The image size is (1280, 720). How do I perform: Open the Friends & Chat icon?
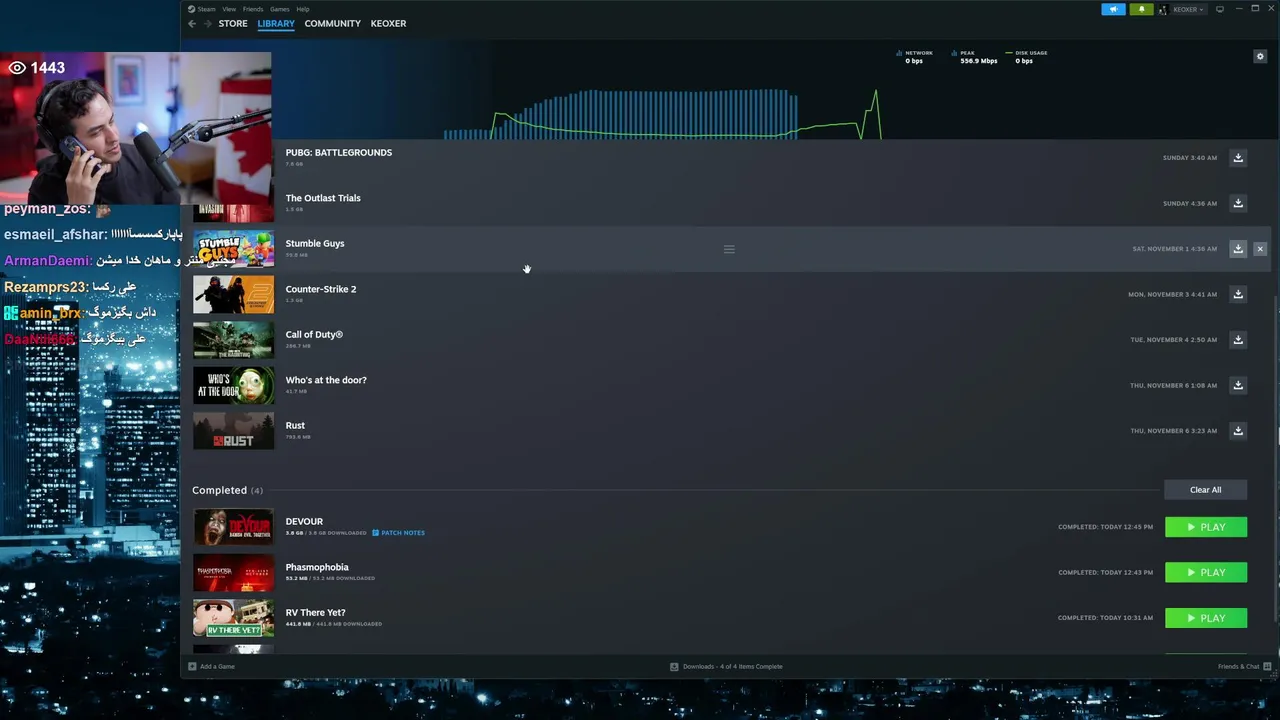tap(1267, 666)
